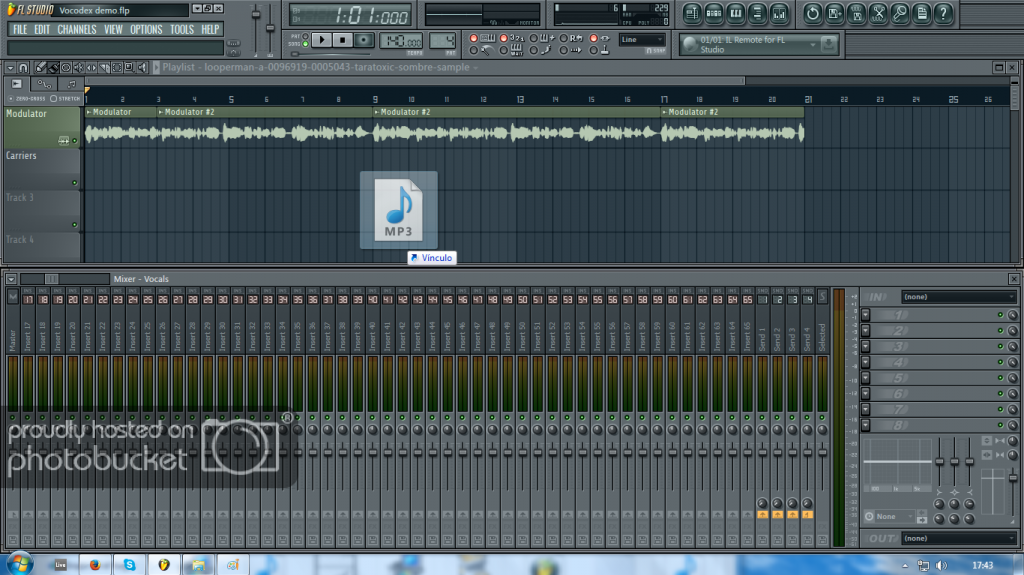Click the Stop playback button
This screenshot has width=1024, height=575.
coord(343,40)
